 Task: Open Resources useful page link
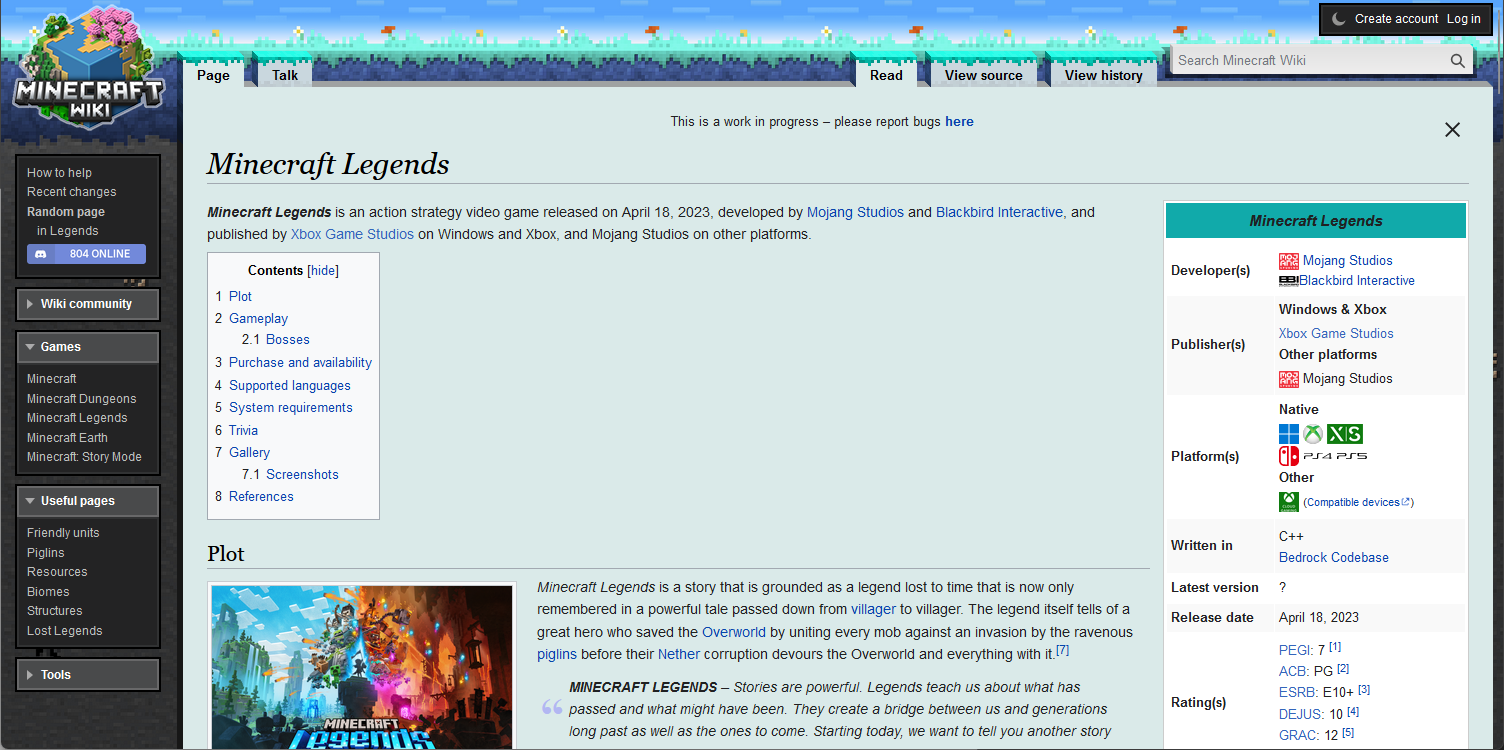(x=57, y=572)
